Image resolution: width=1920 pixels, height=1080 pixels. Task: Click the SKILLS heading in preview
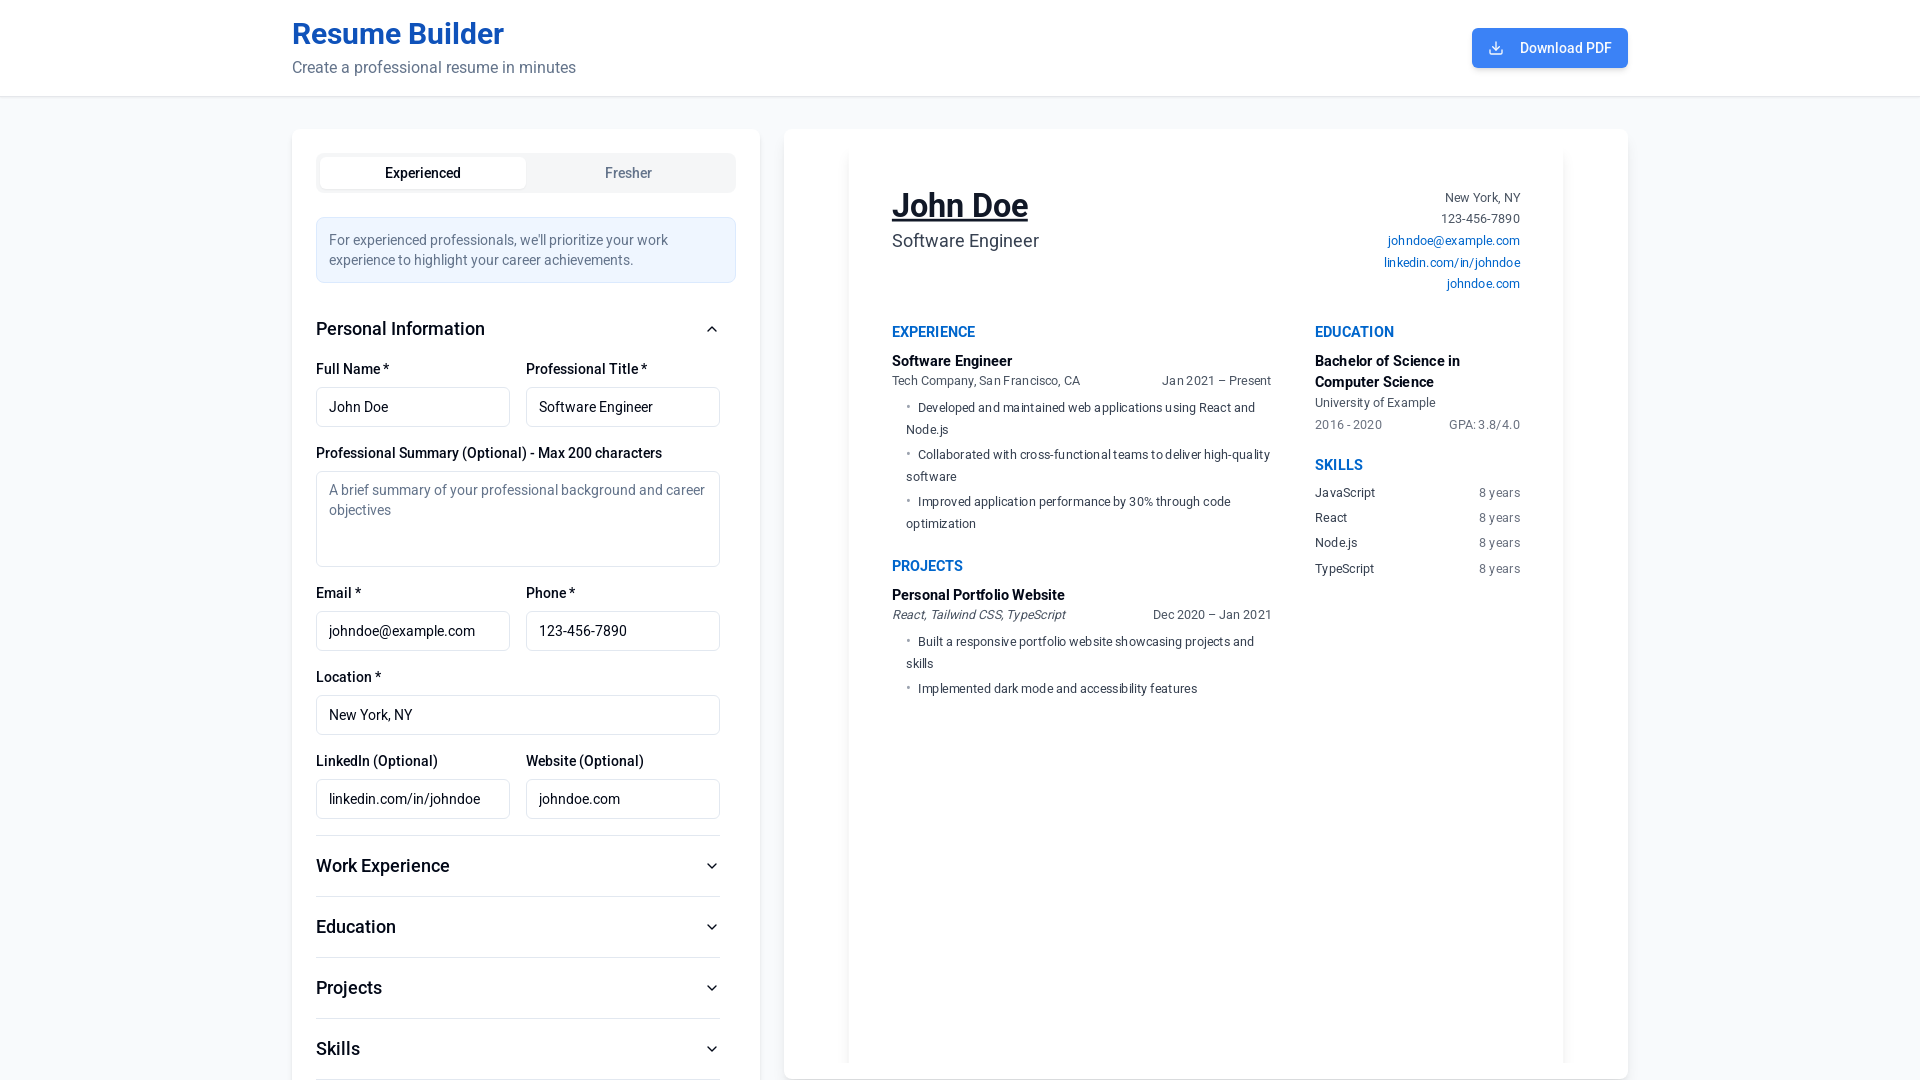(x=1338, y=465)
